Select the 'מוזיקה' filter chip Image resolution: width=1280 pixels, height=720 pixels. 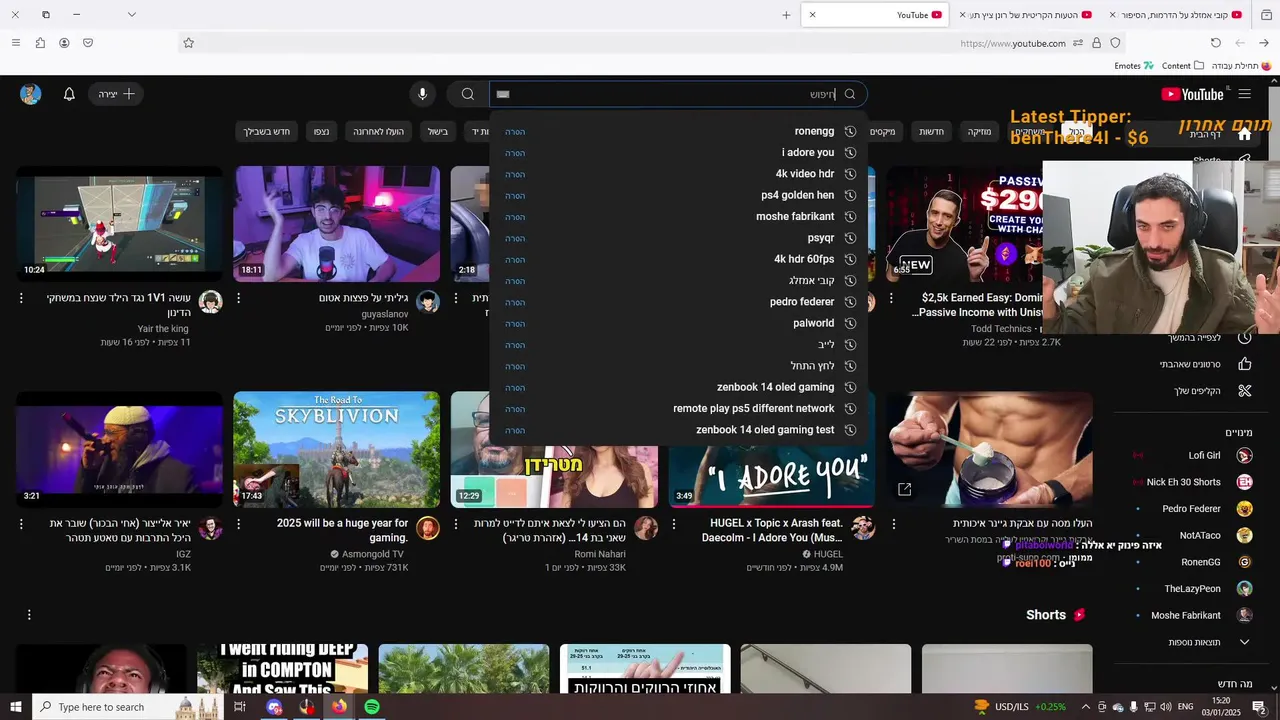point(979,132)
